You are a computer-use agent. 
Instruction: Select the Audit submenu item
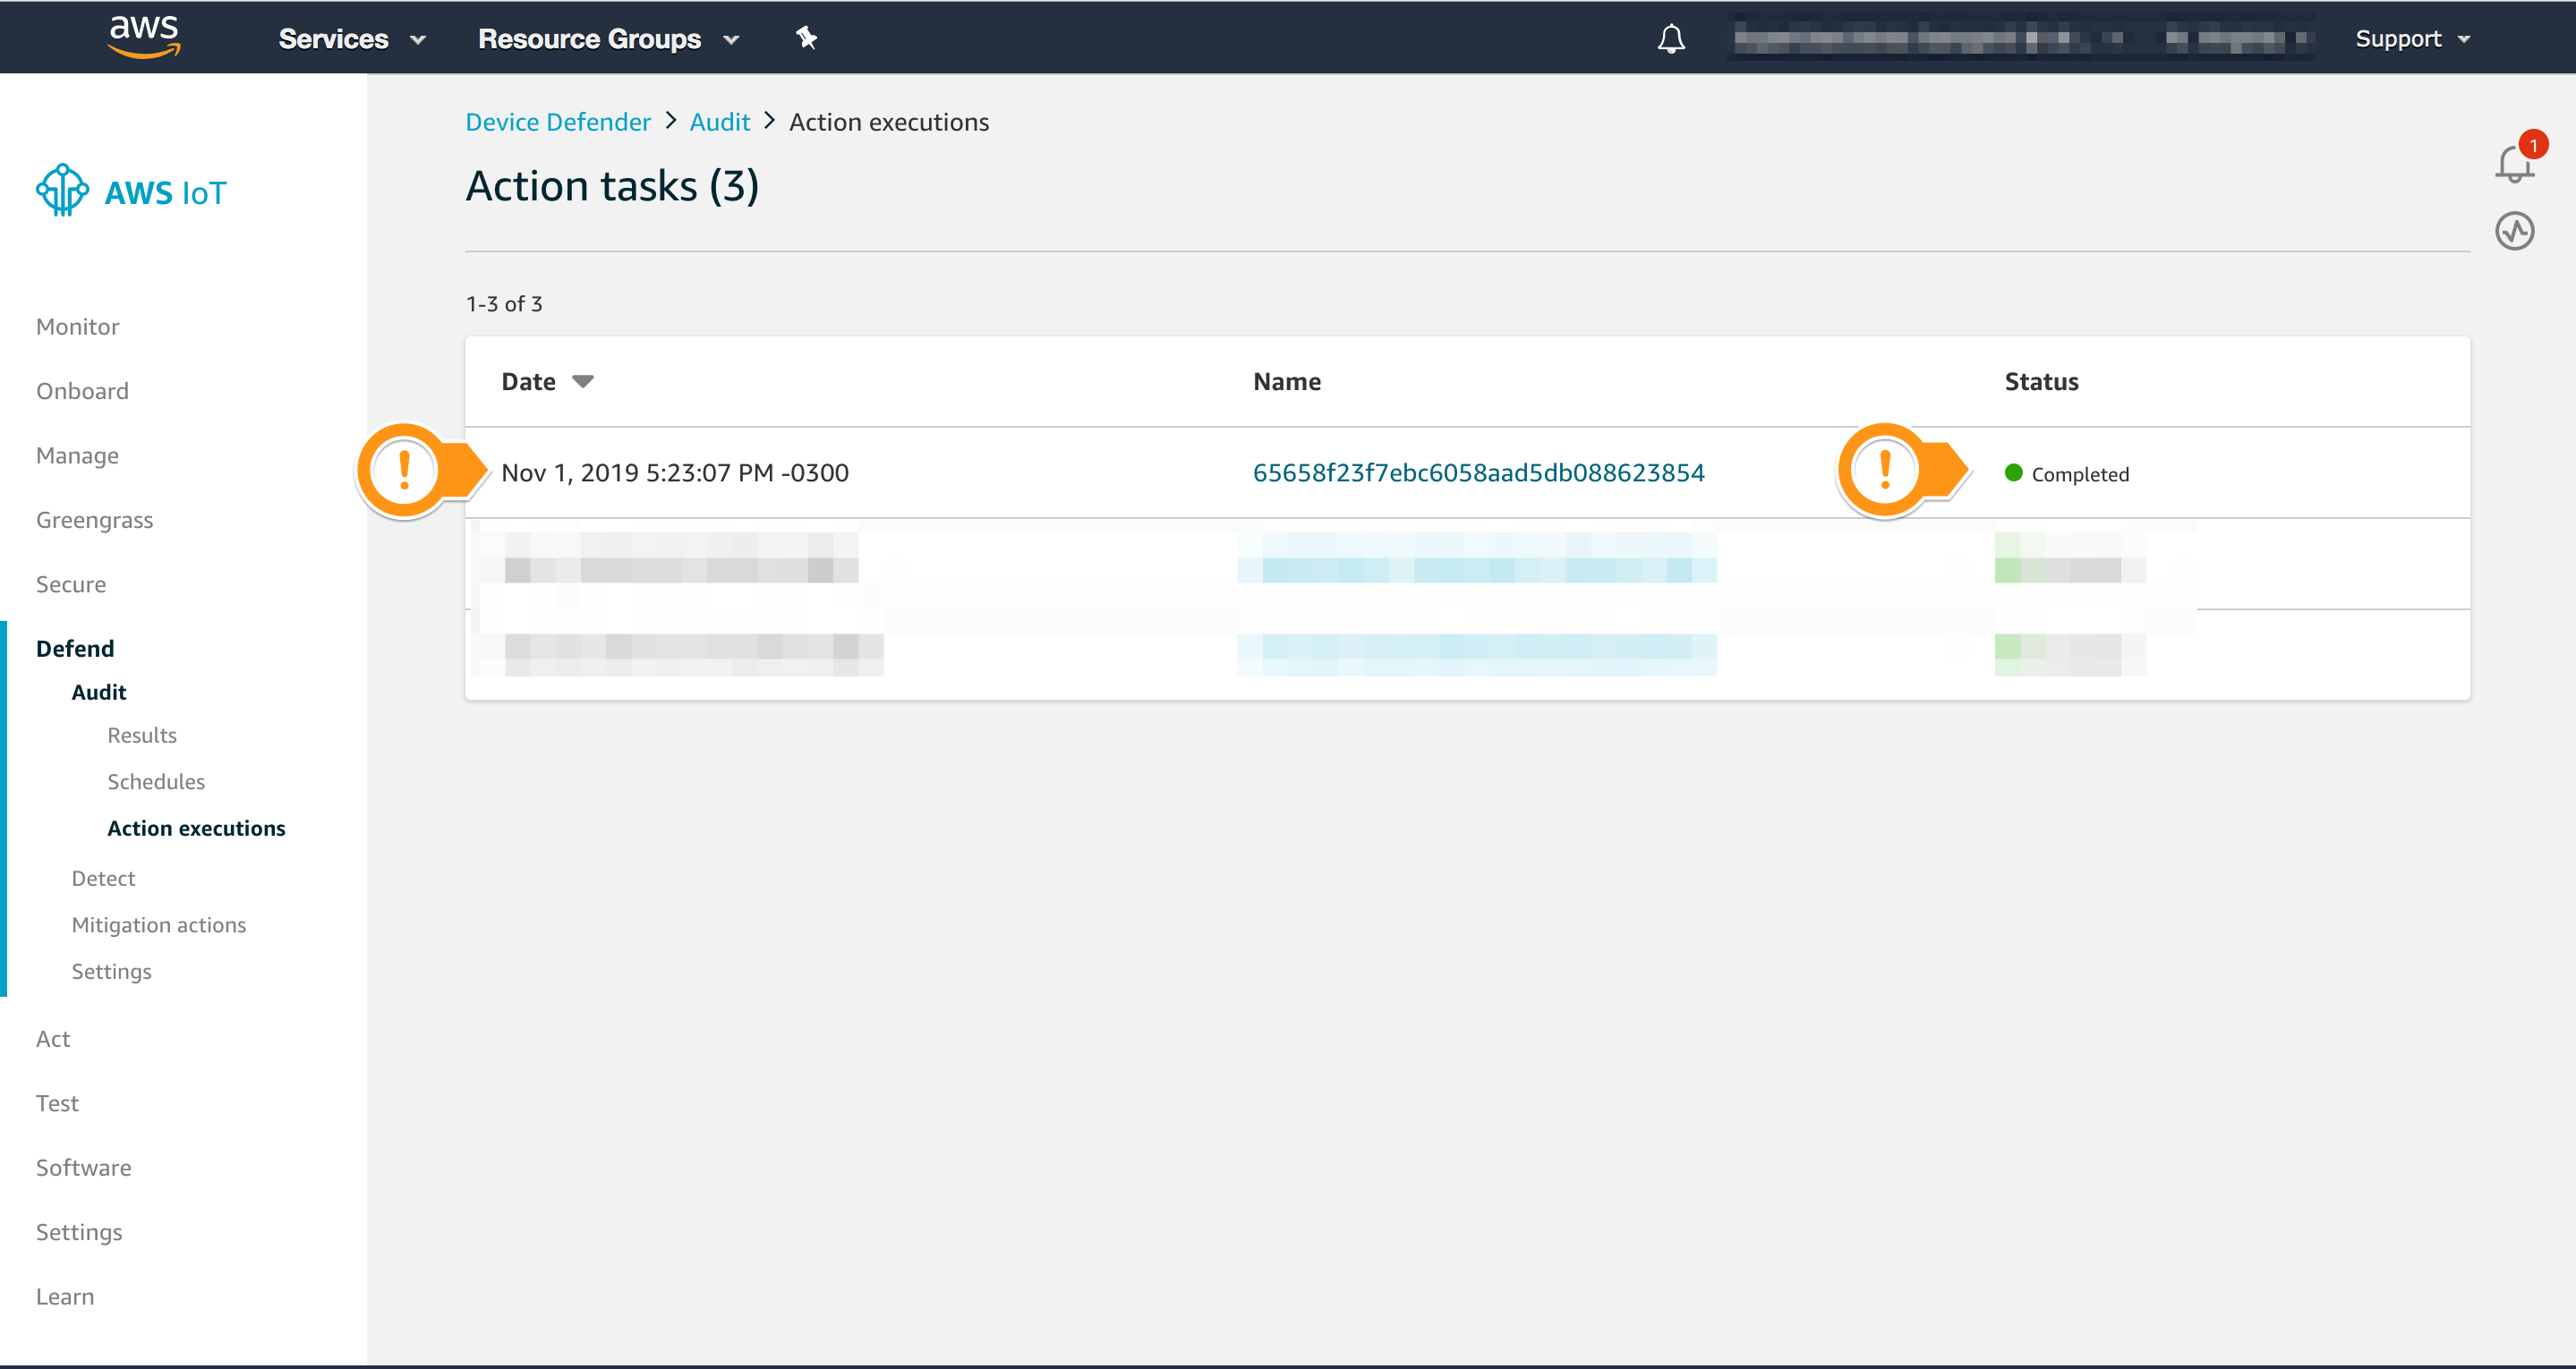99,692
